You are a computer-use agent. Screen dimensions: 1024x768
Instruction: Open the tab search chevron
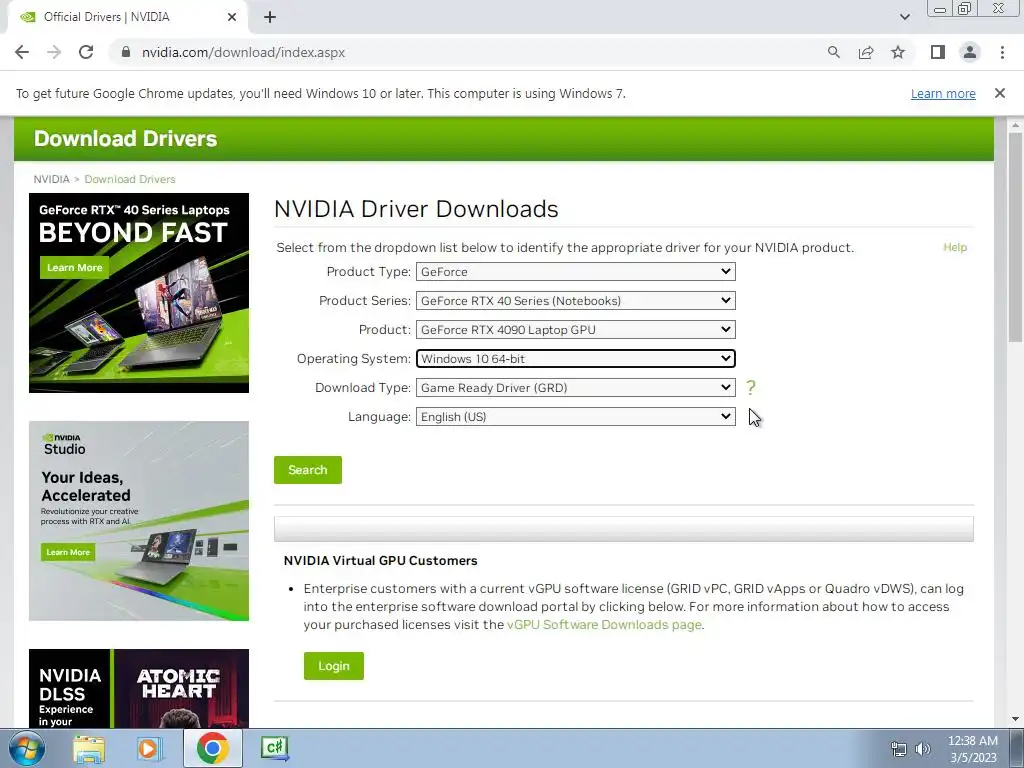click(904, 17)
